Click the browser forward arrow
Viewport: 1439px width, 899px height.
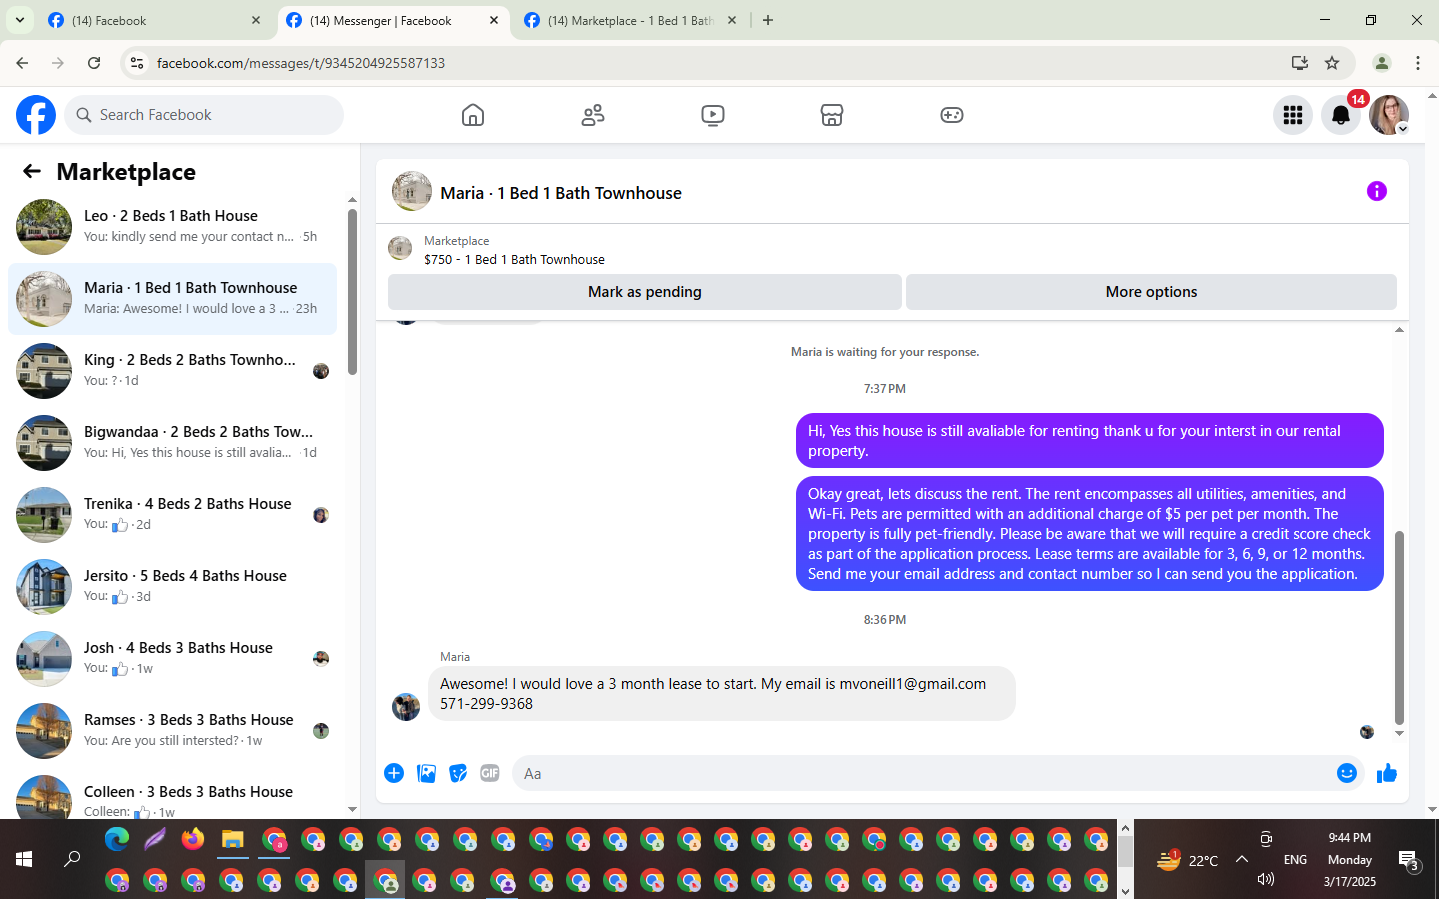pyautogui.click(x=58, y=63)
